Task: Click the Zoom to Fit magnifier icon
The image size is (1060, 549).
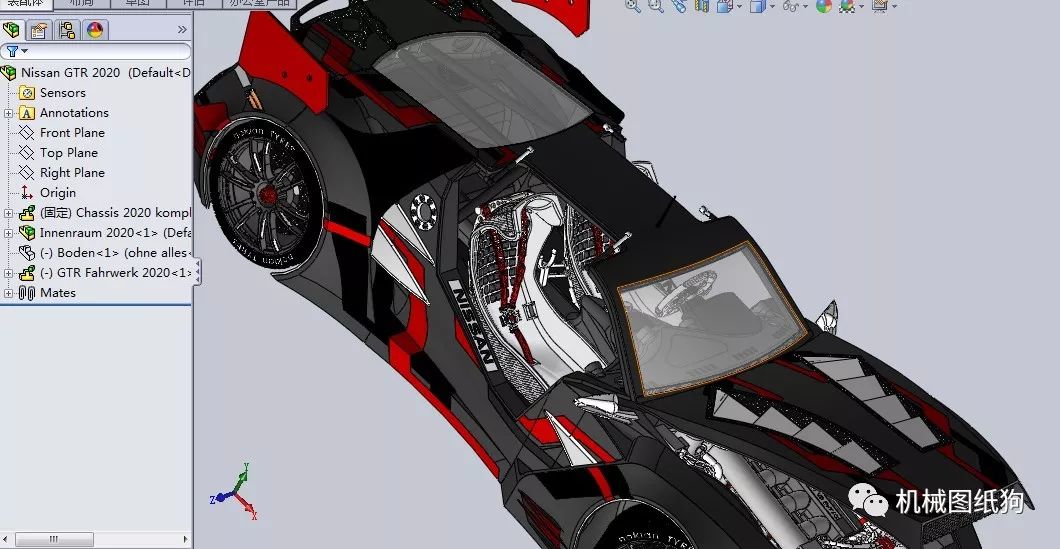Action: coord(633,6)
